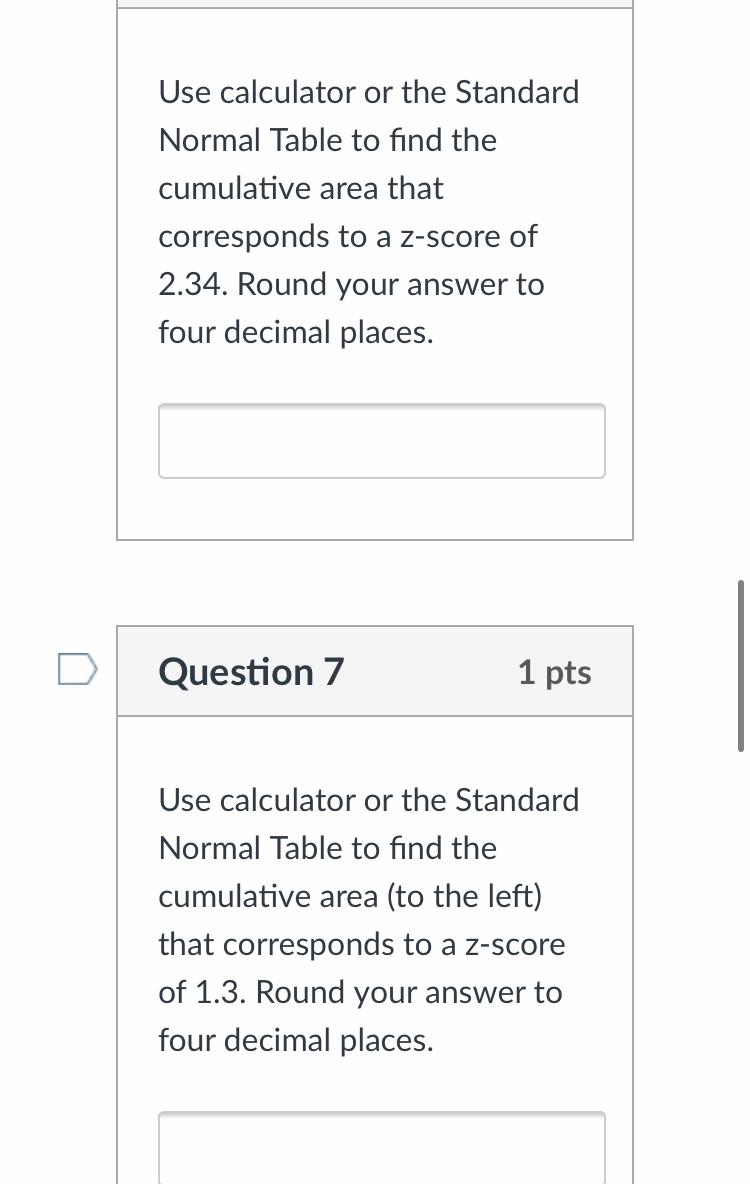Click "Use calculator or the Standard" in Question 7

point(369,801)
